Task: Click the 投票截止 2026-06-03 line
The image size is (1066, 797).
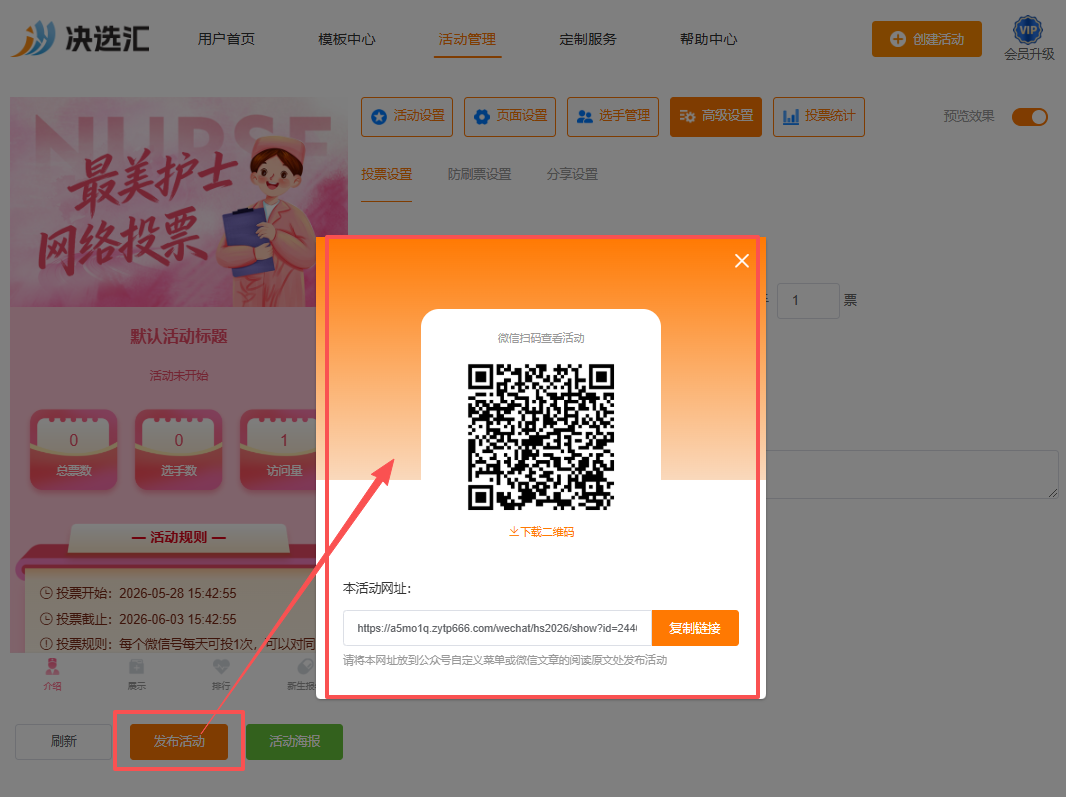Action: [x=138, y=619]
